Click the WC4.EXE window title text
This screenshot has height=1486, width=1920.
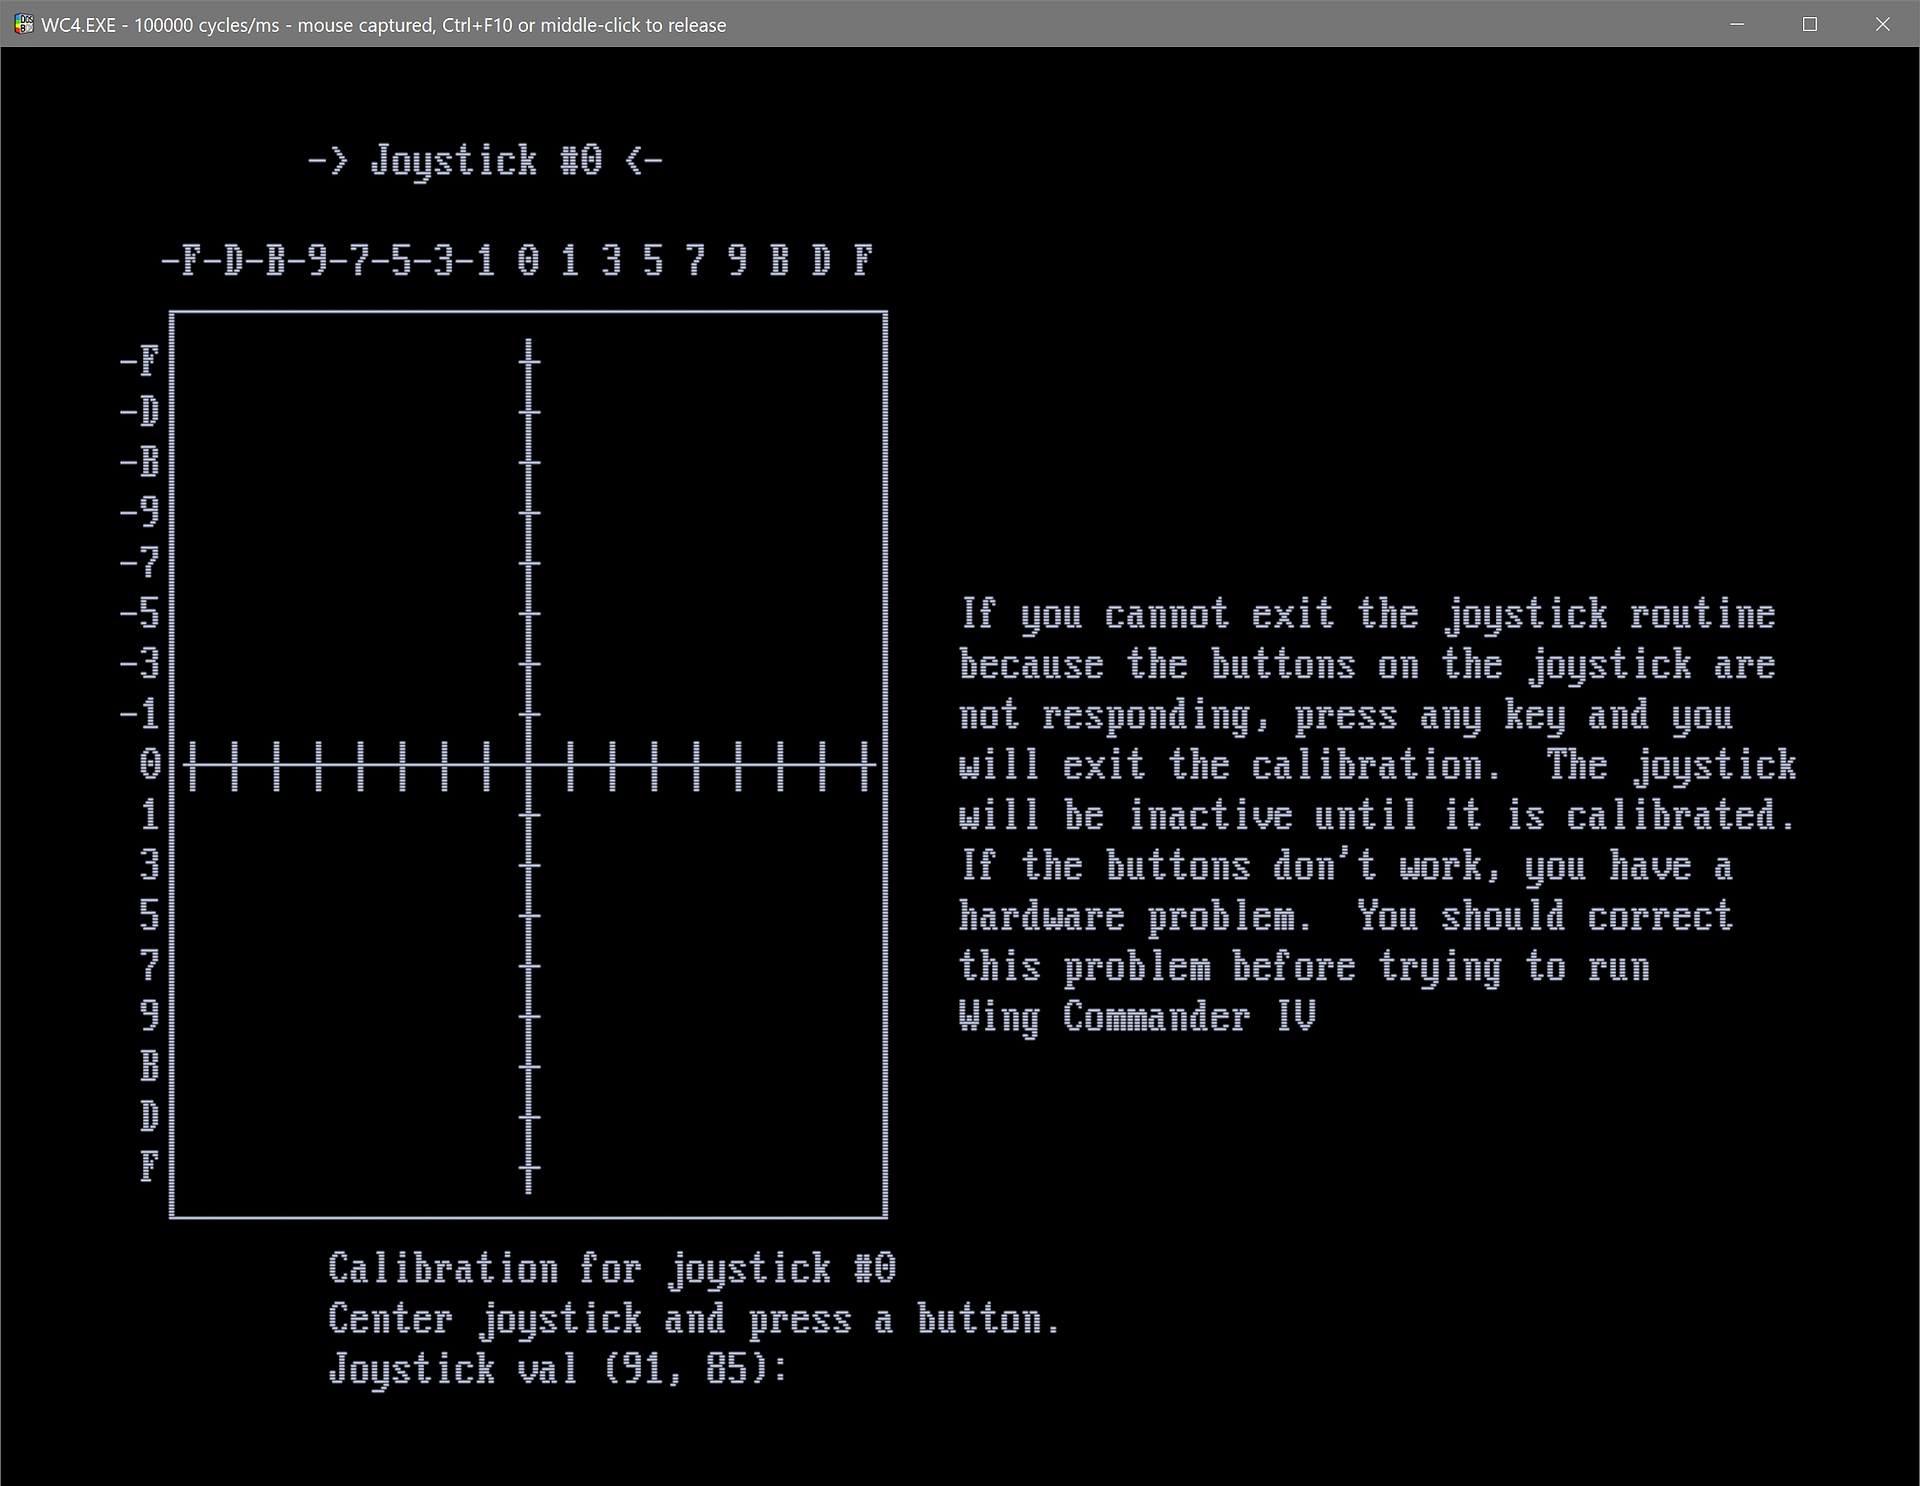tap(384, 25)
